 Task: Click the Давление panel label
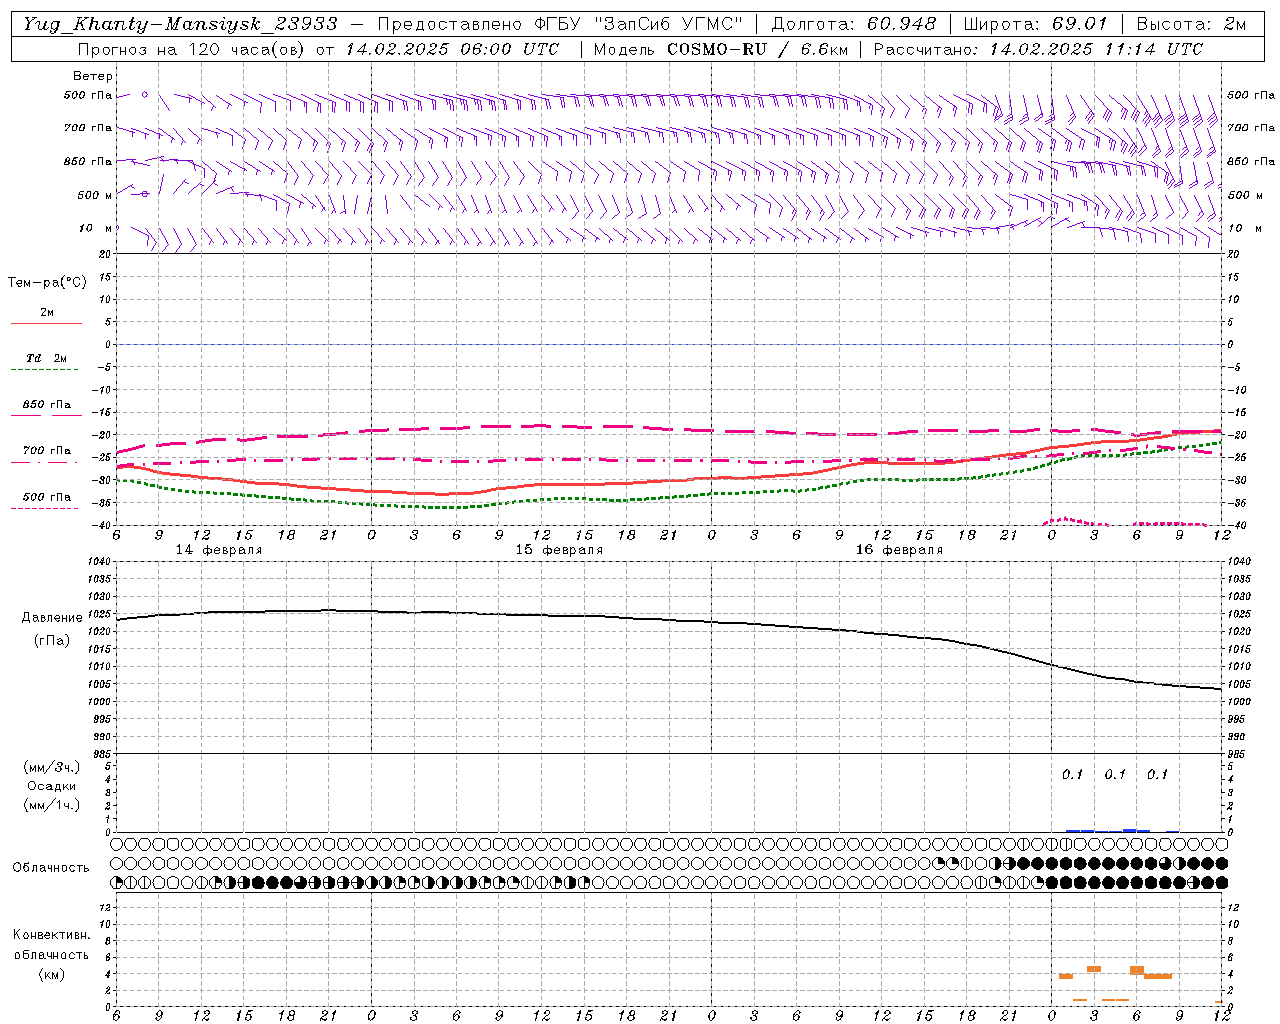(x=52, y=618)
